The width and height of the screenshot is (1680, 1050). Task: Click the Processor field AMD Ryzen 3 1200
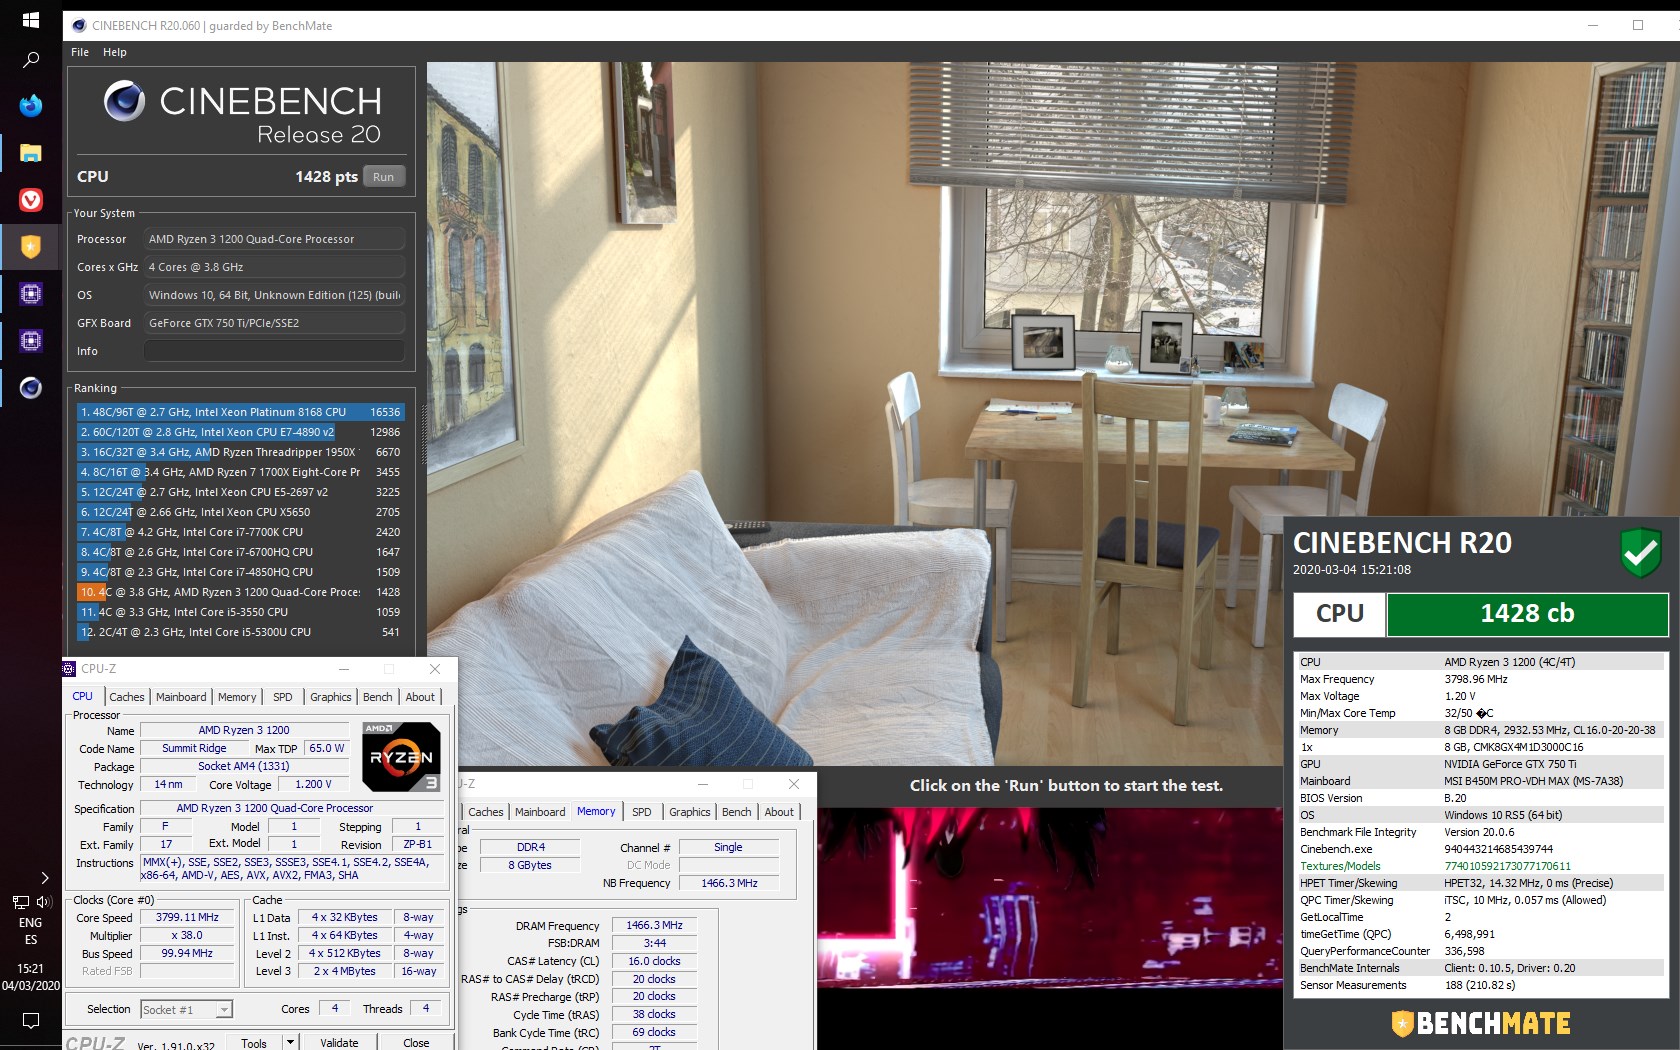coord(274,239)
